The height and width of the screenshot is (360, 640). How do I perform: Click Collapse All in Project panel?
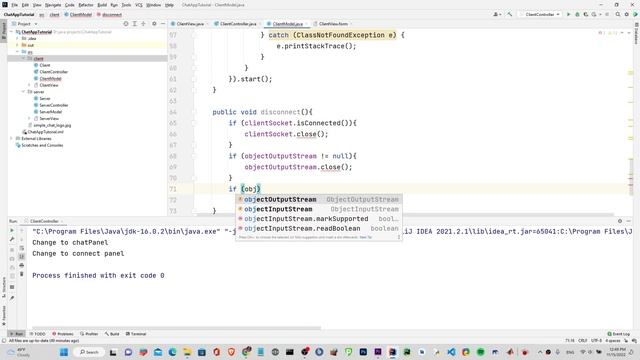point(143,24)
